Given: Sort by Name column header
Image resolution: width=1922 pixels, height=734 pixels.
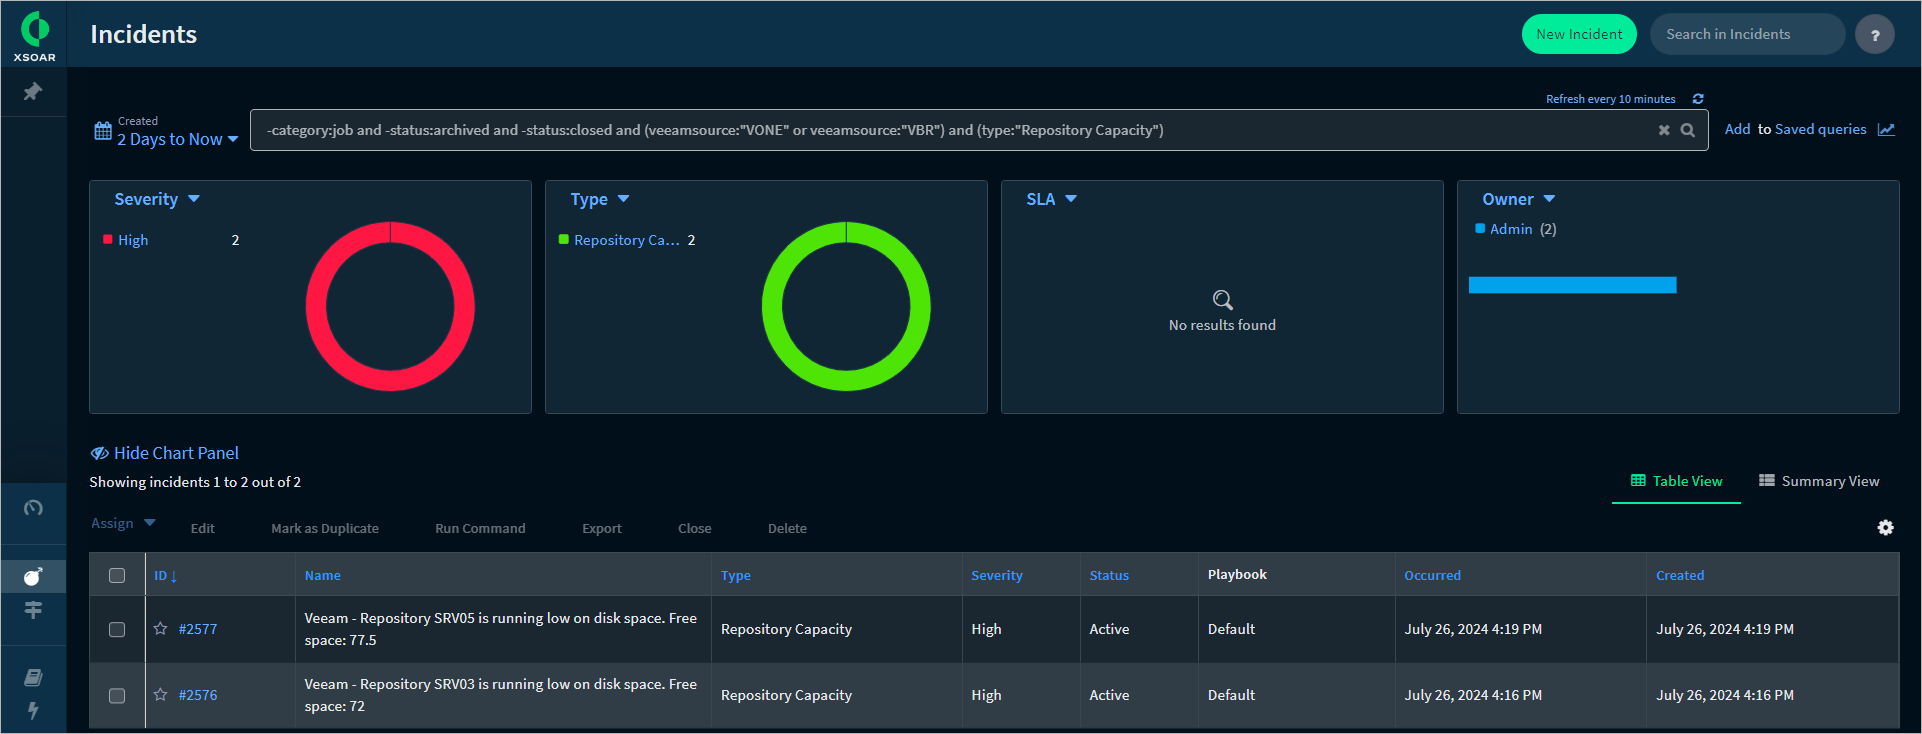Looking at the screenshot, I should click(x=322, y=576).
